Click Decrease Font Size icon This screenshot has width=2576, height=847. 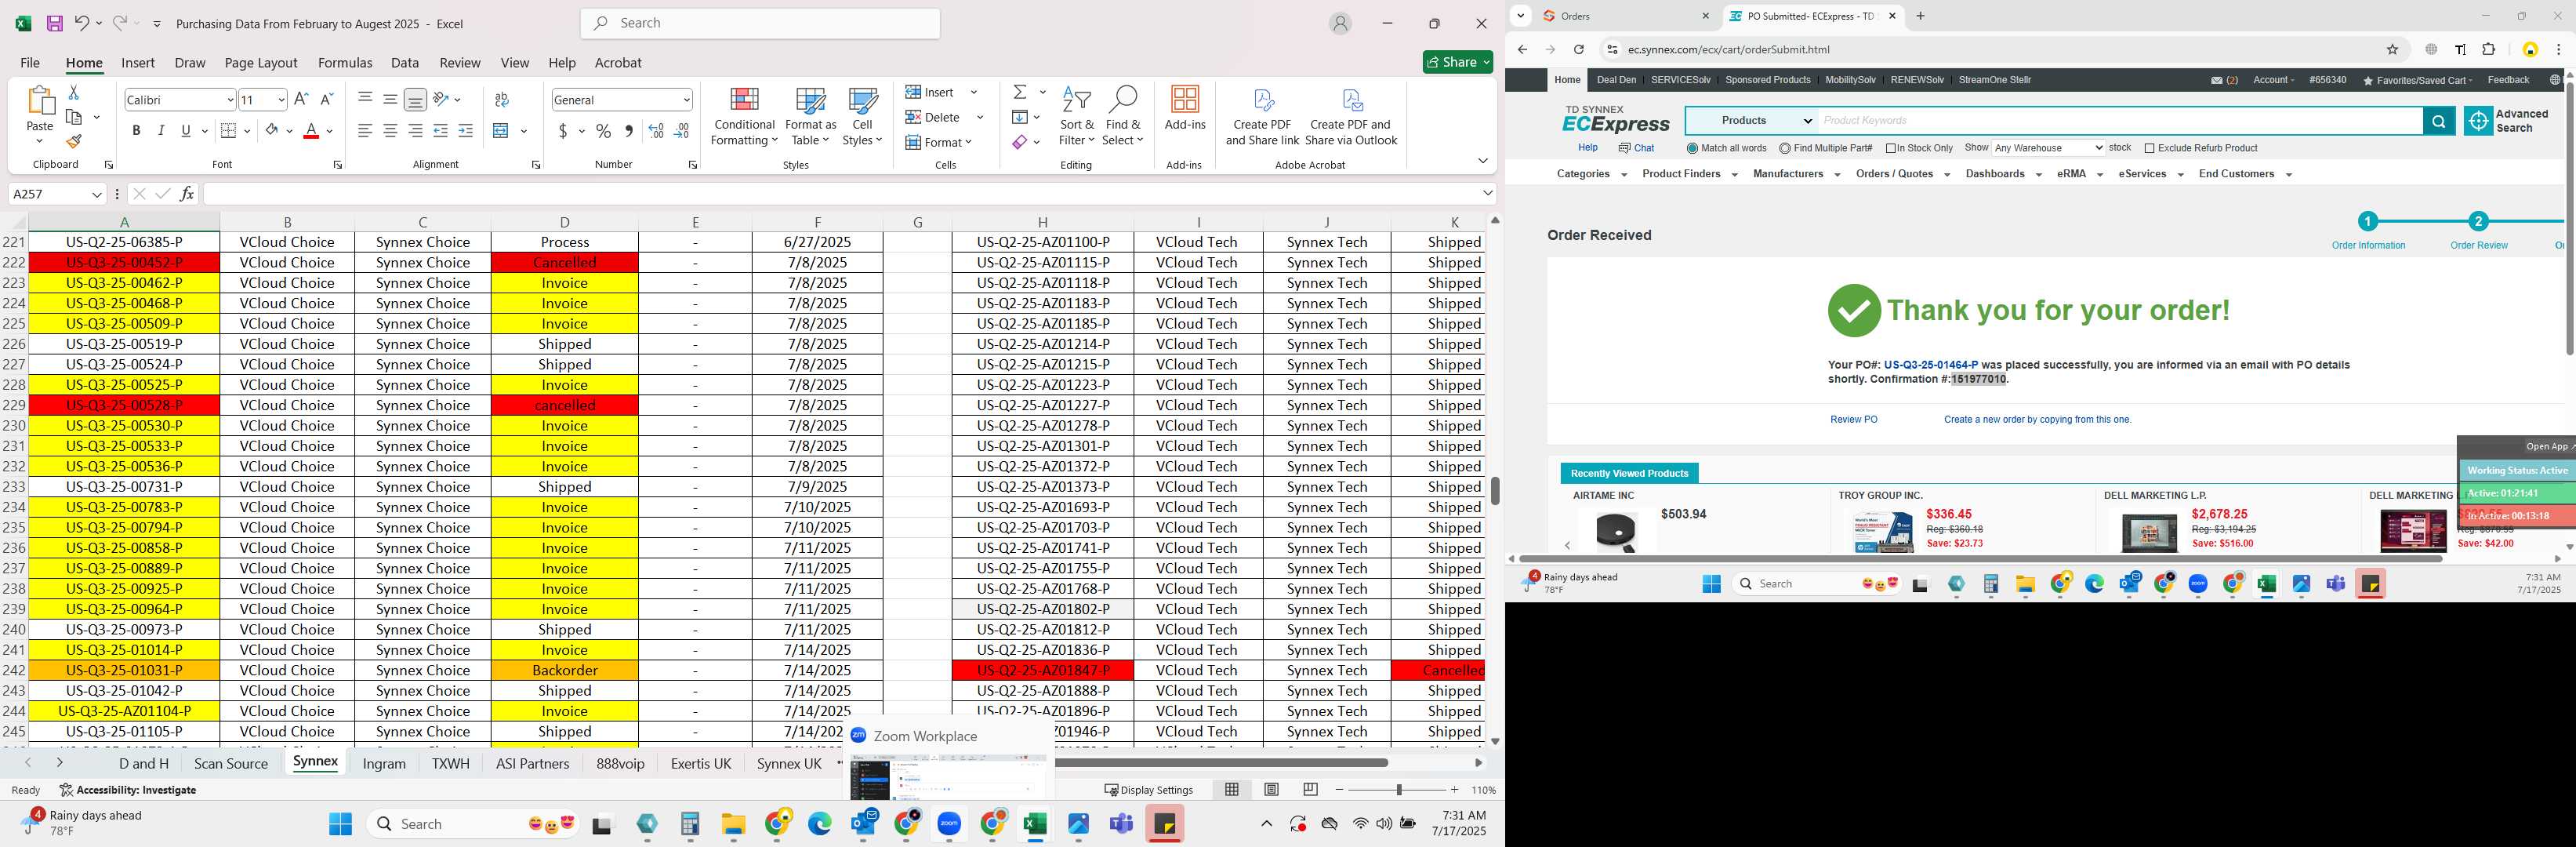326,99
